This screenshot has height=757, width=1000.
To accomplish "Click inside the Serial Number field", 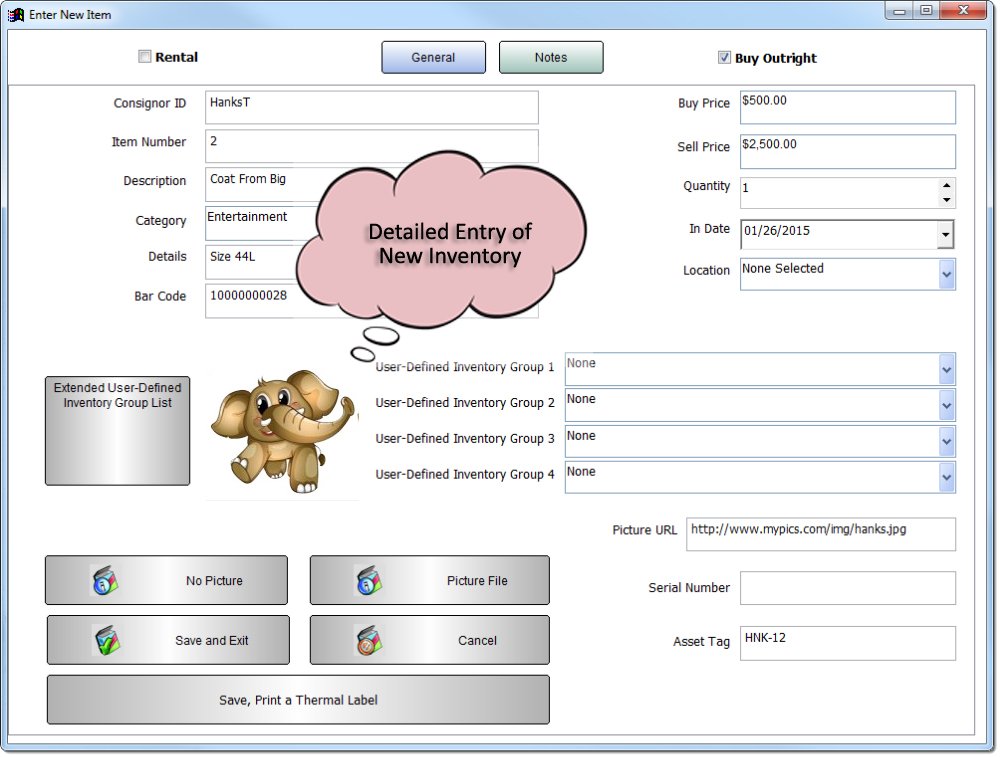I will (845, 588).
